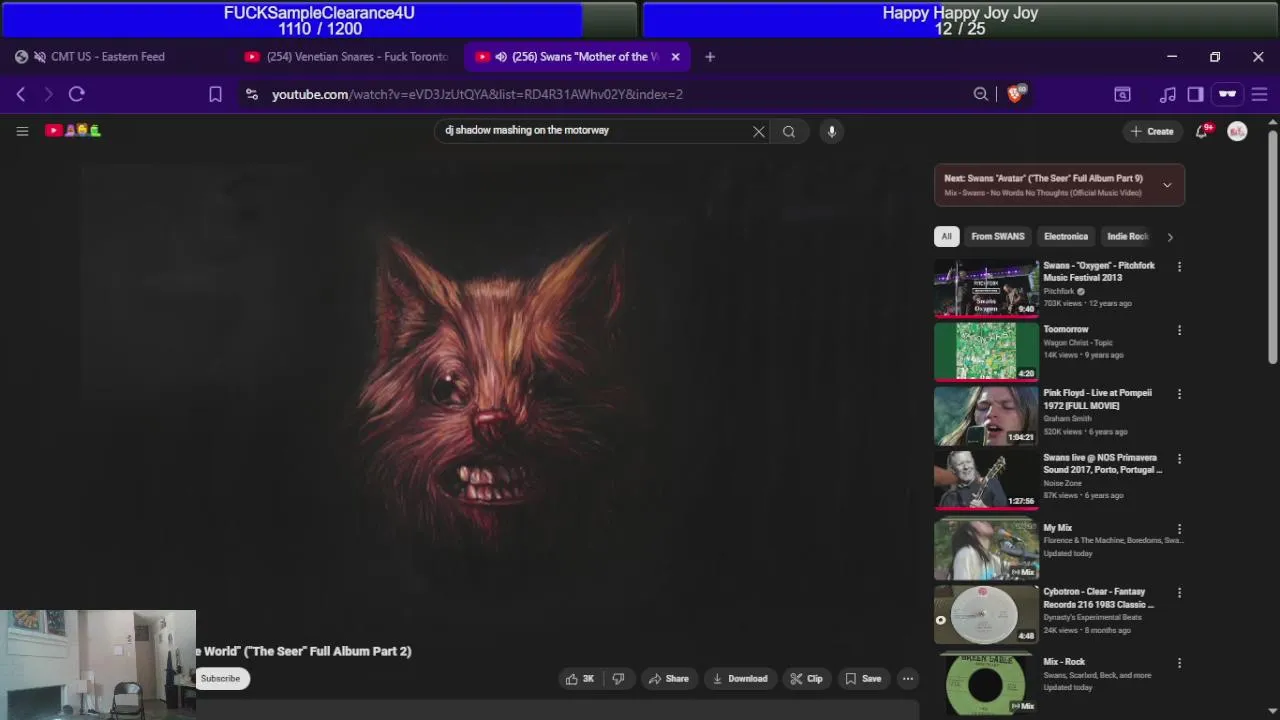Image resolution: width=1280 pixels, height=720 pixels.
Task: Open a new browser tab
Action: coord(710,57)
